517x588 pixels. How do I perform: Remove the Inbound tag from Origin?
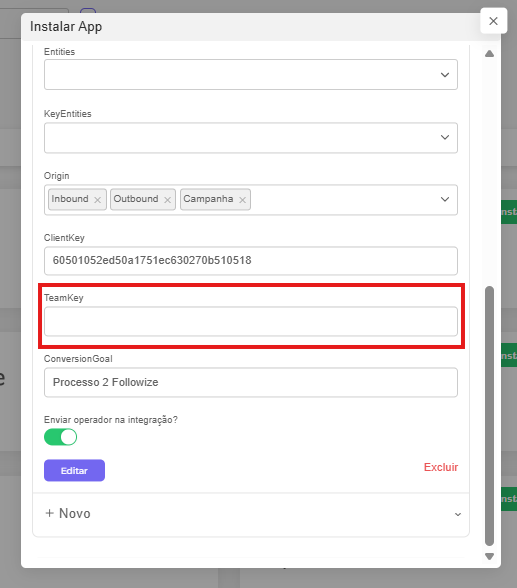point(97,200)
